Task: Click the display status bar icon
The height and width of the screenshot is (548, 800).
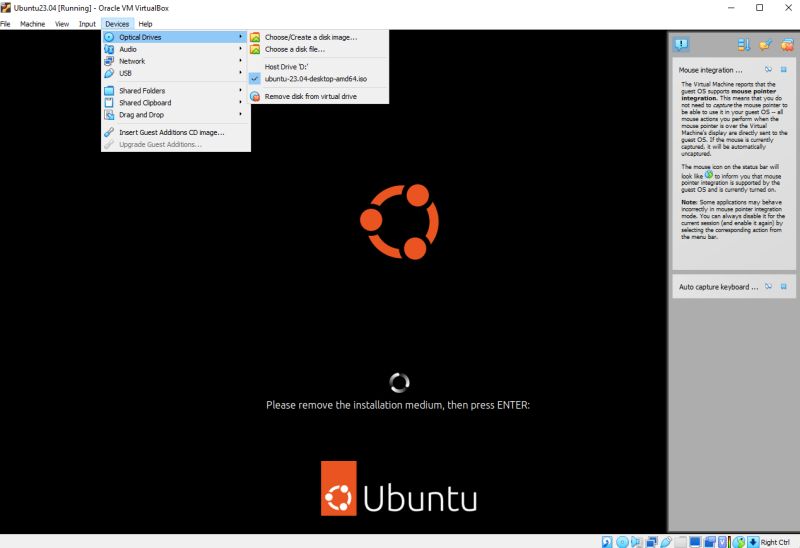Action: pos(695,542)
